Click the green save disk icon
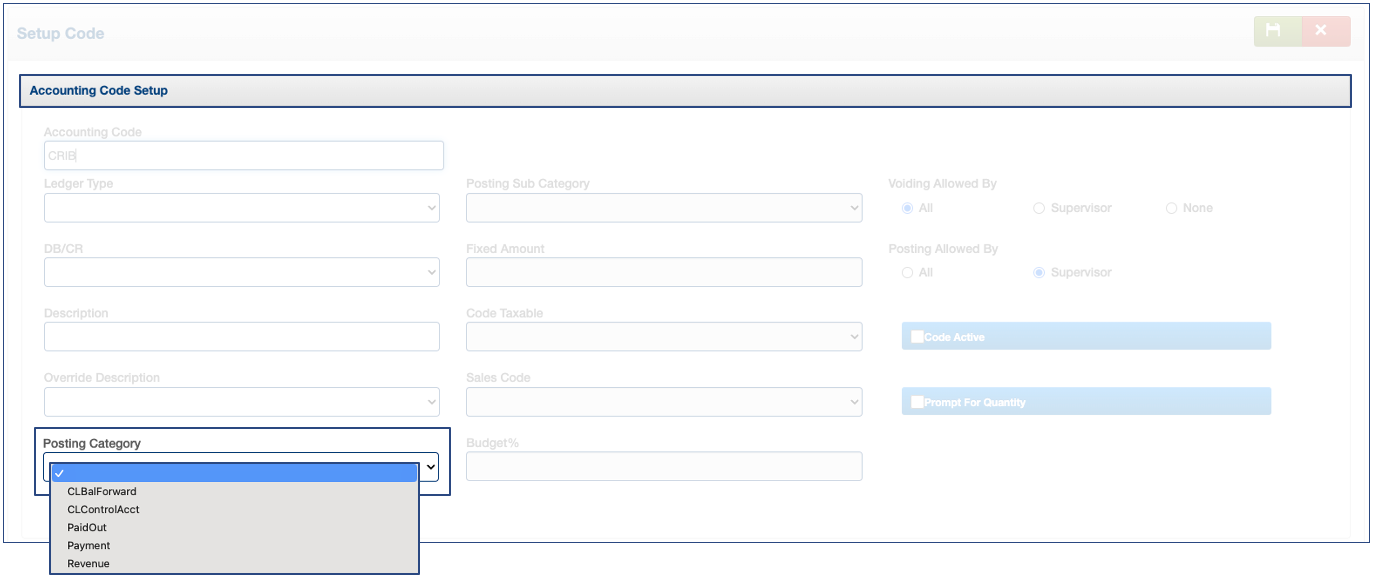The height and width of the screenshot is (580, 1375). (1273, 31)
